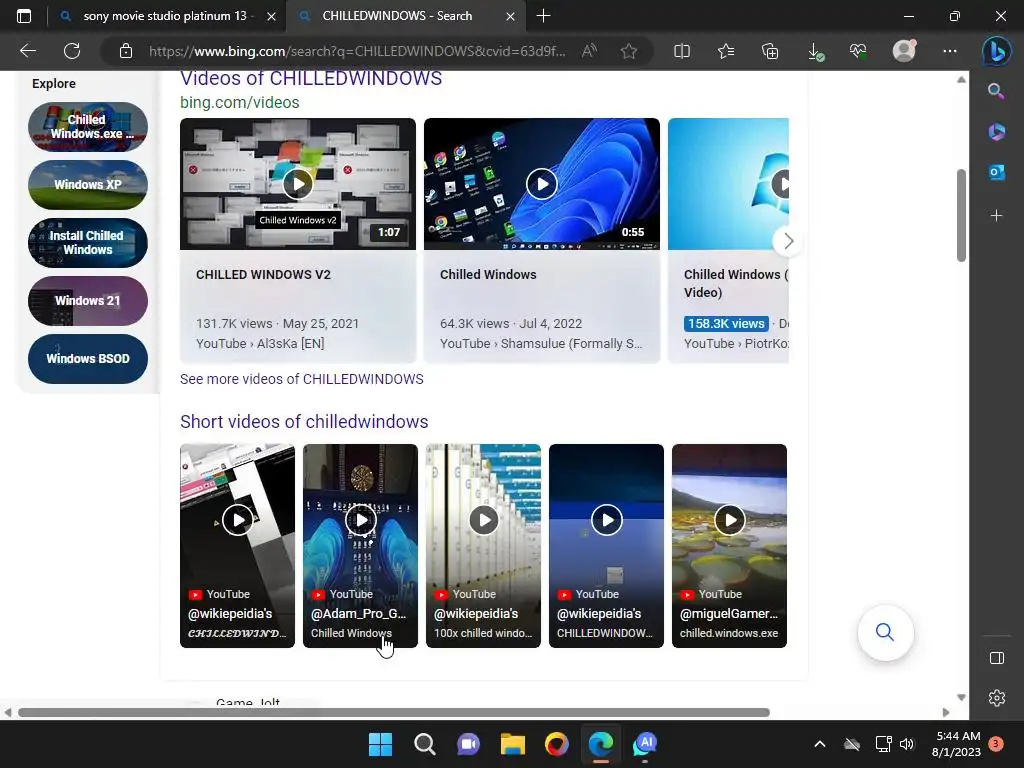1024x768 pixels.
Task: Click the 158.3K views badge
Action: (x=726, y=323)
